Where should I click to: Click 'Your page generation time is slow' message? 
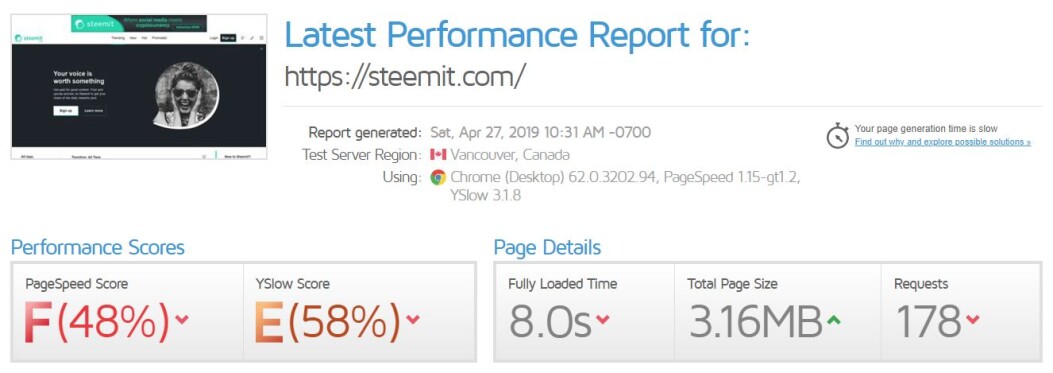coord(926,128)
